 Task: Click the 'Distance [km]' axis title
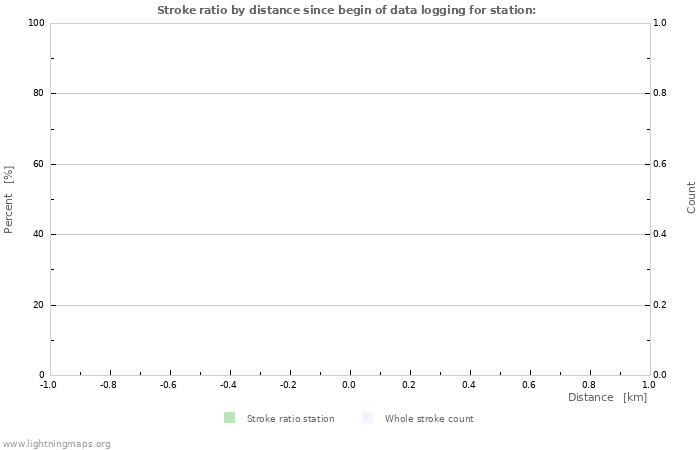point(607,398)
